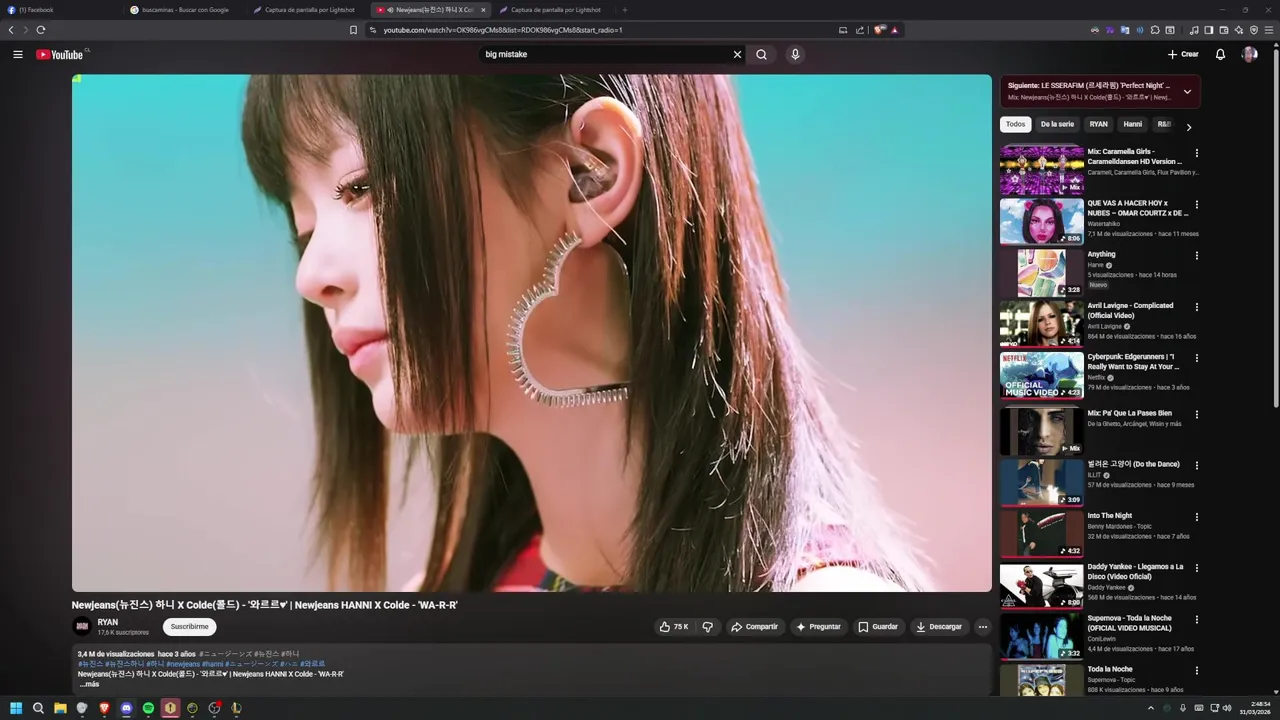This screenshot has width=1280, height=720.
Task: Select the Hanni filter chip
Action: pyautogui.click(x=1132, y=124)
